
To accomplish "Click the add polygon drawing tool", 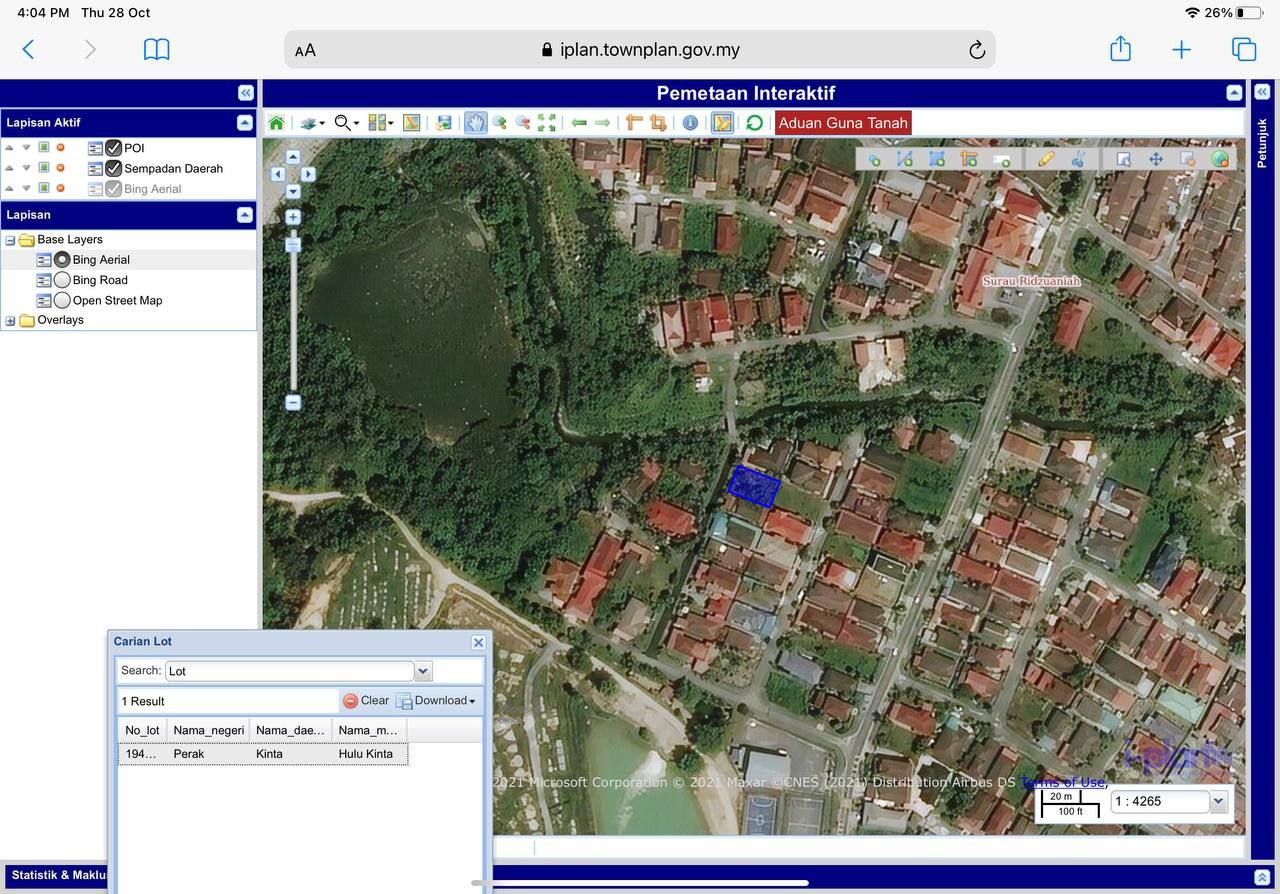I will point(937,159).
